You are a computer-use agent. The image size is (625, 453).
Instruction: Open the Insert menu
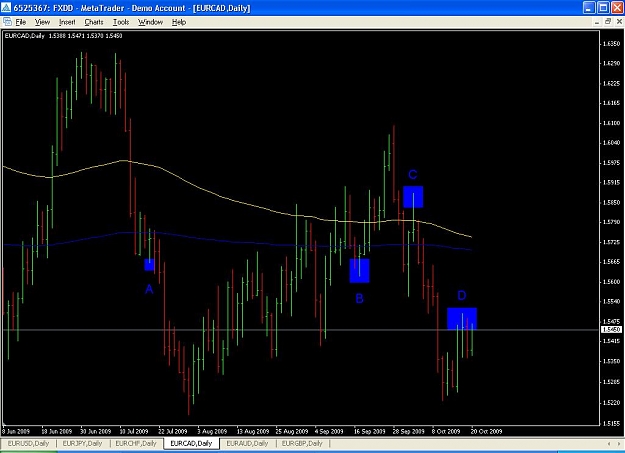67,22
